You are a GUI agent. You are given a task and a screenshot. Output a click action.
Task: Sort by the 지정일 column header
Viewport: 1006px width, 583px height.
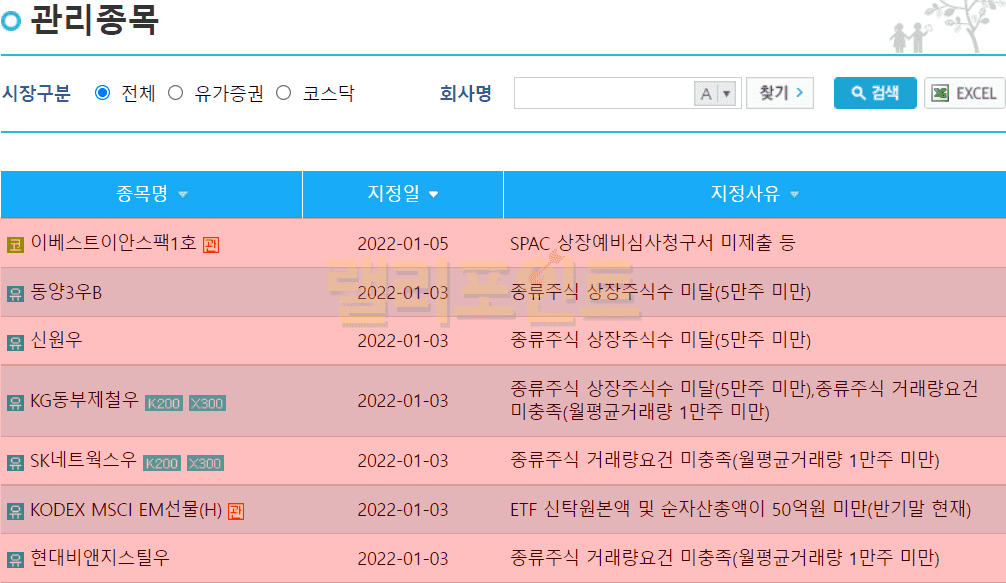pos(403,194)
